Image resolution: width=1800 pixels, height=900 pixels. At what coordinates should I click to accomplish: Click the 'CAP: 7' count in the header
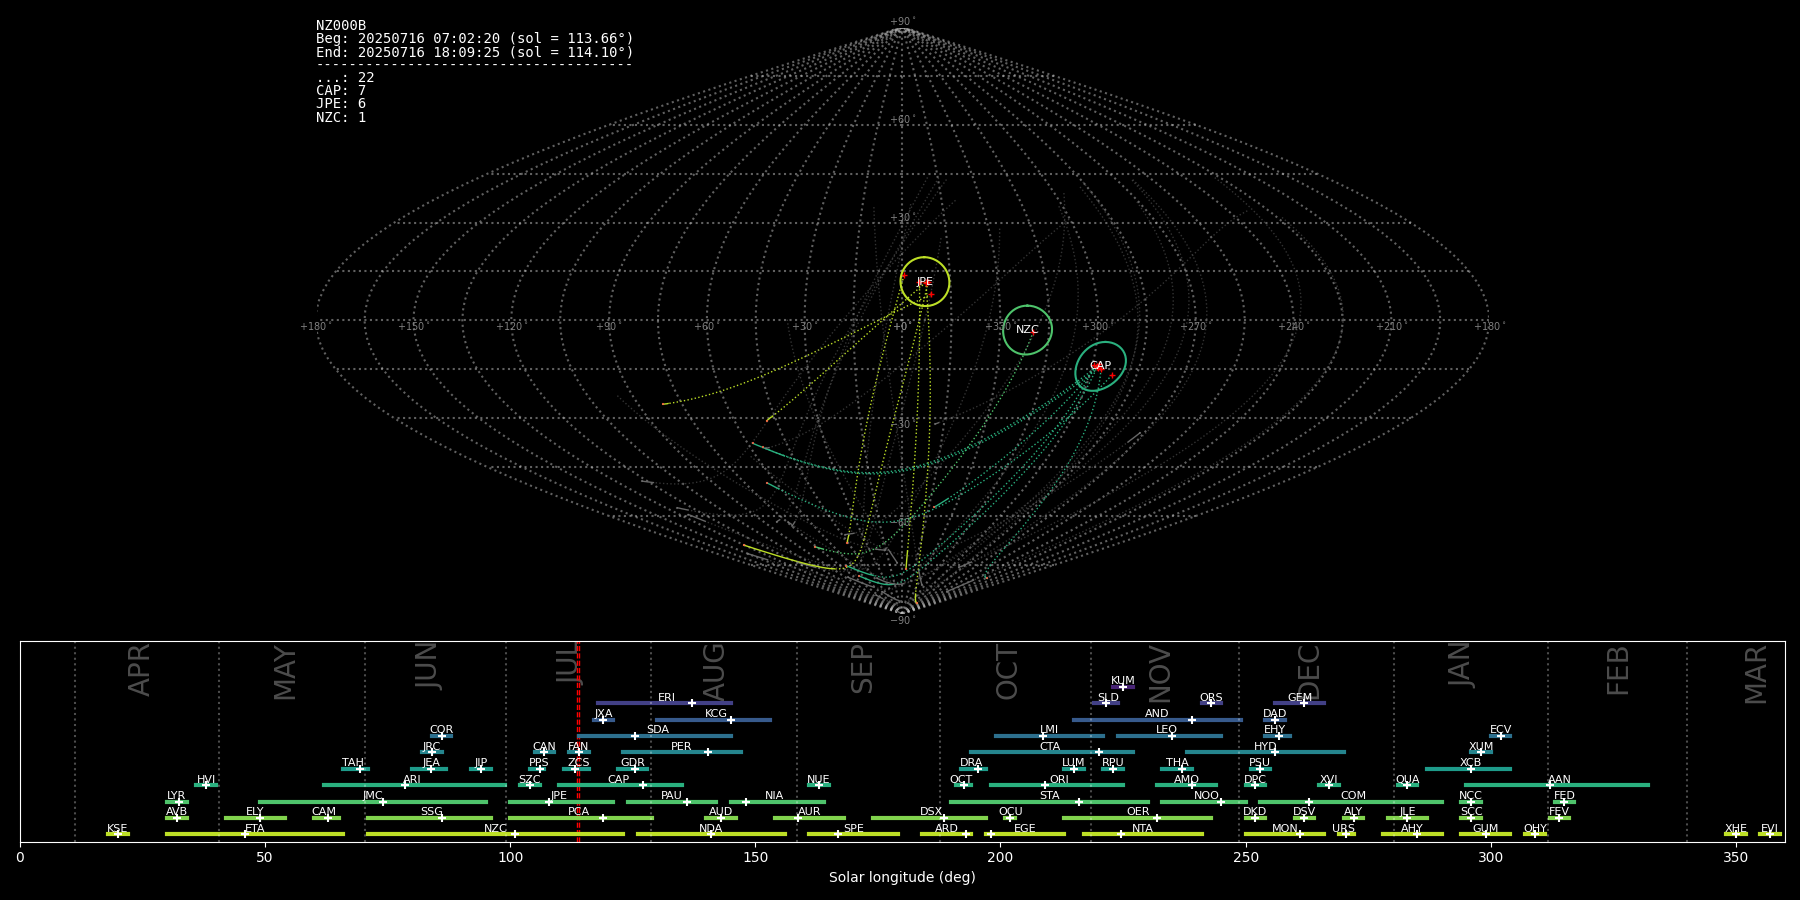point(341,91)
